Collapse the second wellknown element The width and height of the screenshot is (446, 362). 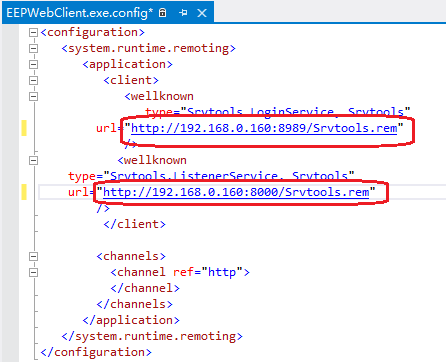[33, 160]
